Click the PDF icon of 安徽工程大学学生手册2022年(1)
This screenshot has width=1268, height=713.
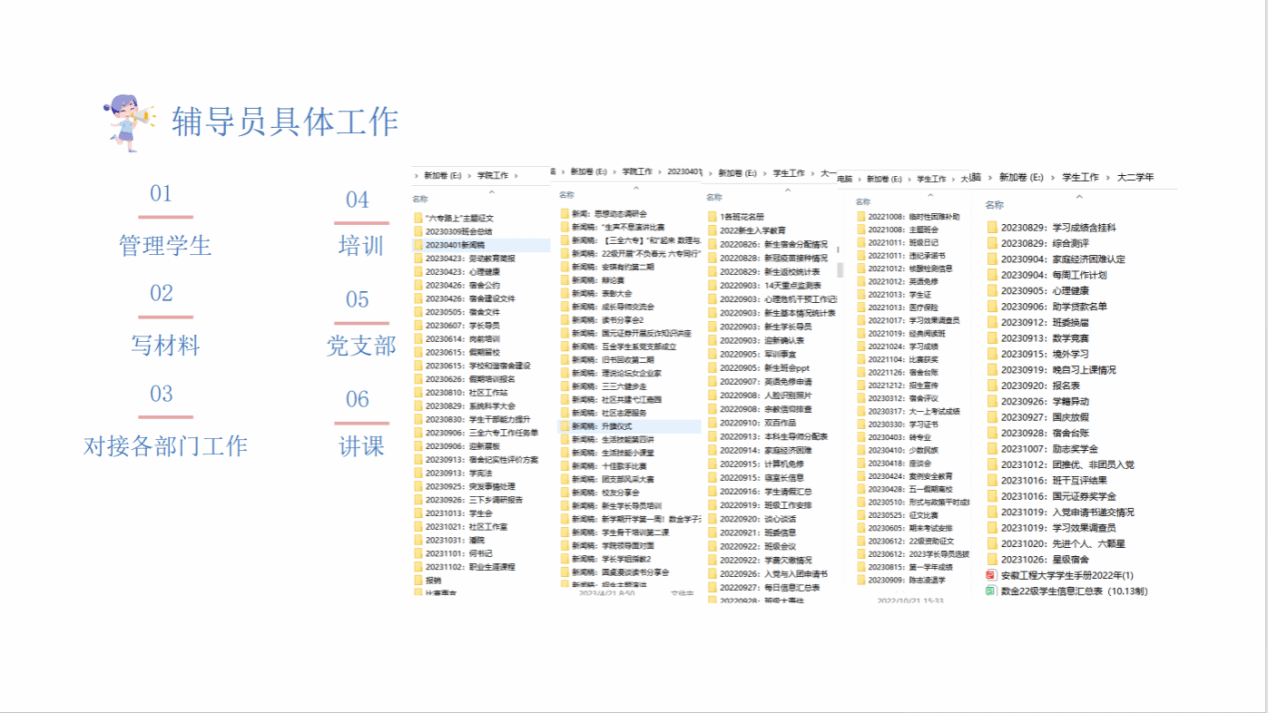992,575
